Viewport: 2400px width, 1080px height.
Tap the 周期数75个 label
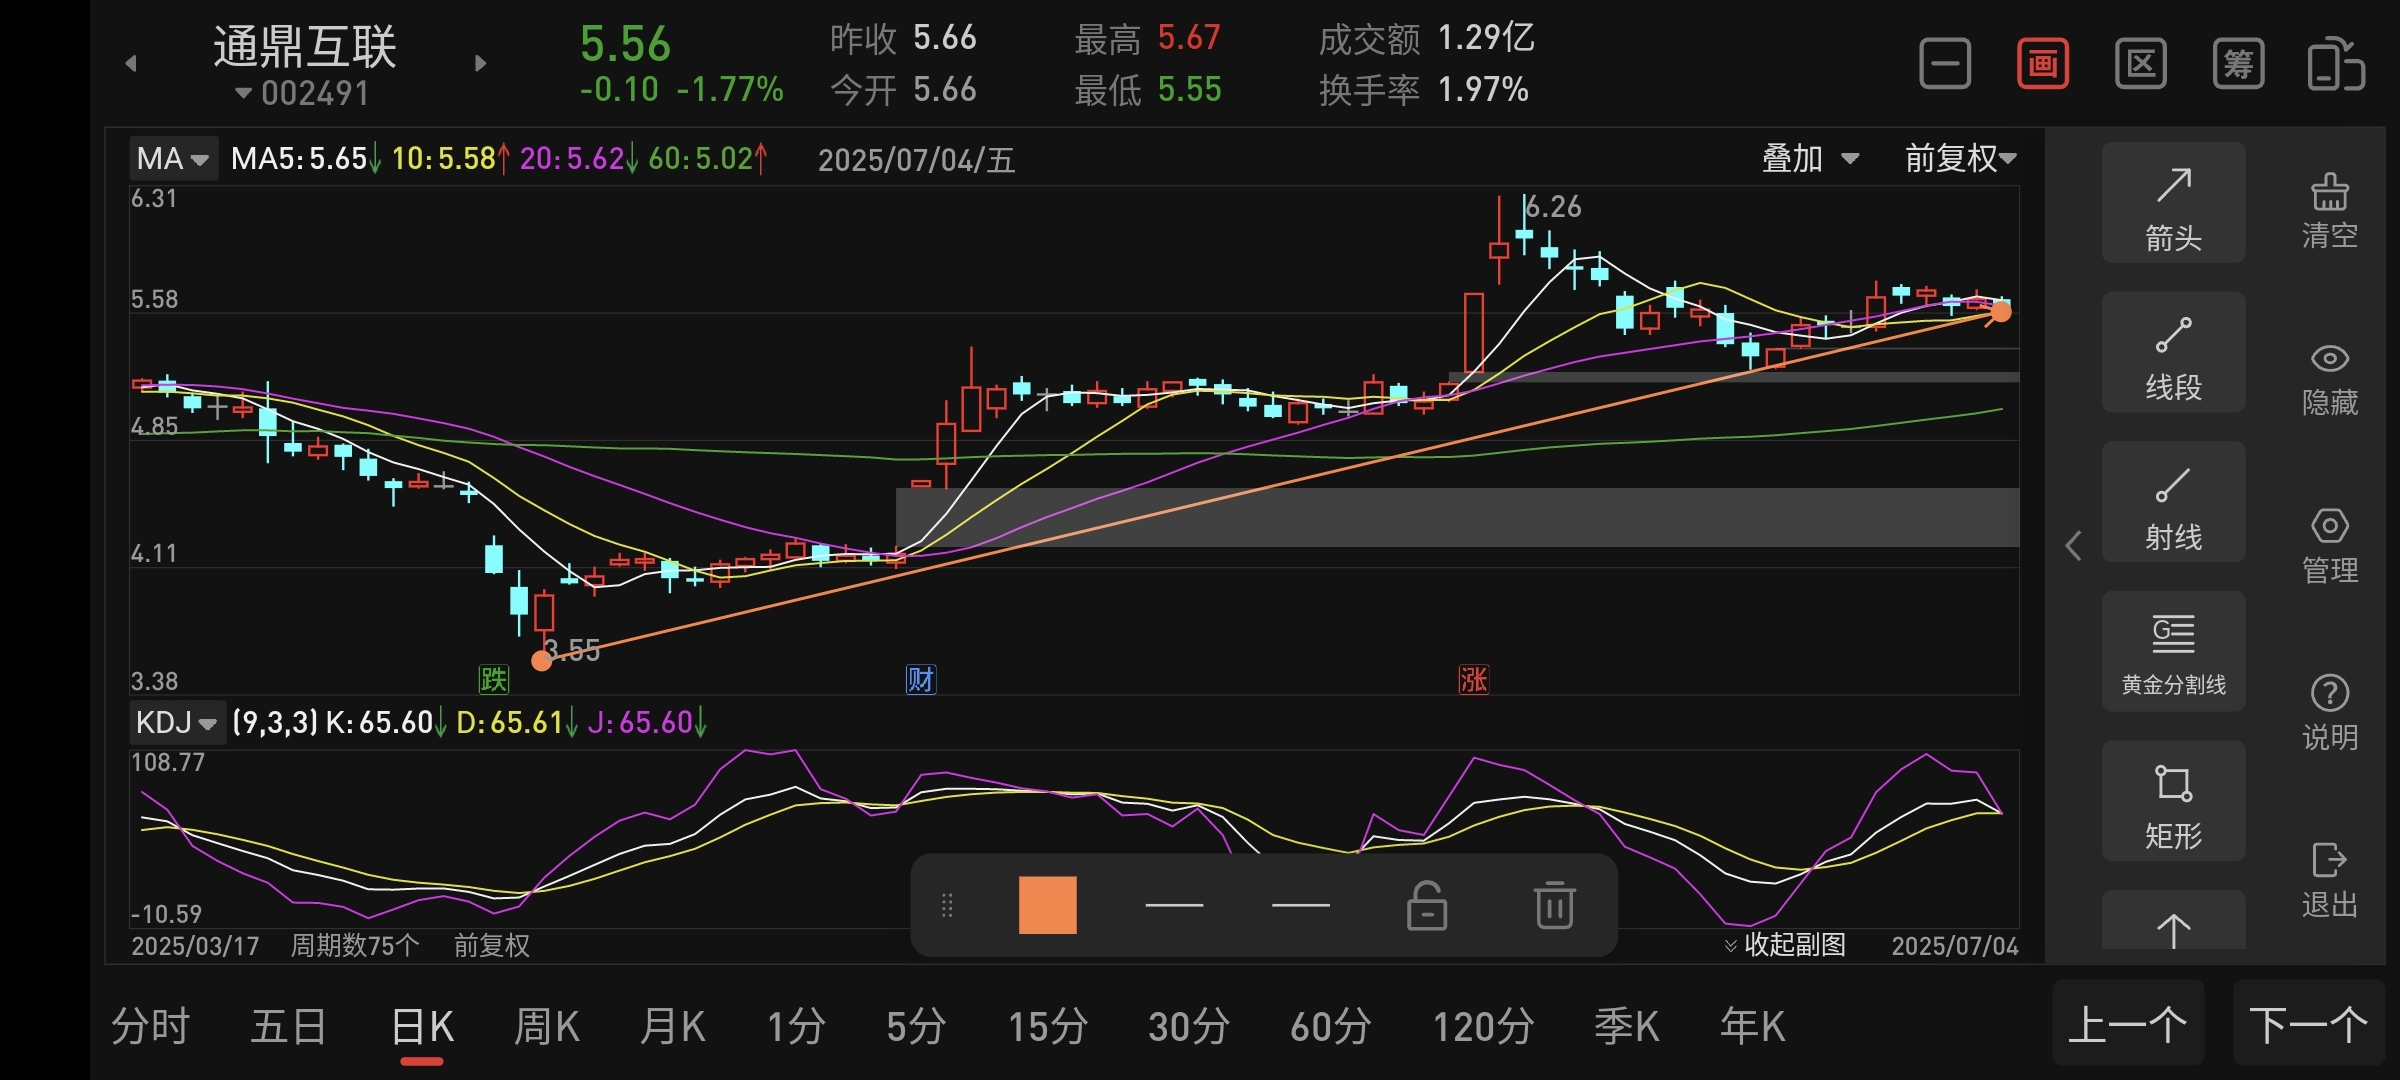coord(355,946)
